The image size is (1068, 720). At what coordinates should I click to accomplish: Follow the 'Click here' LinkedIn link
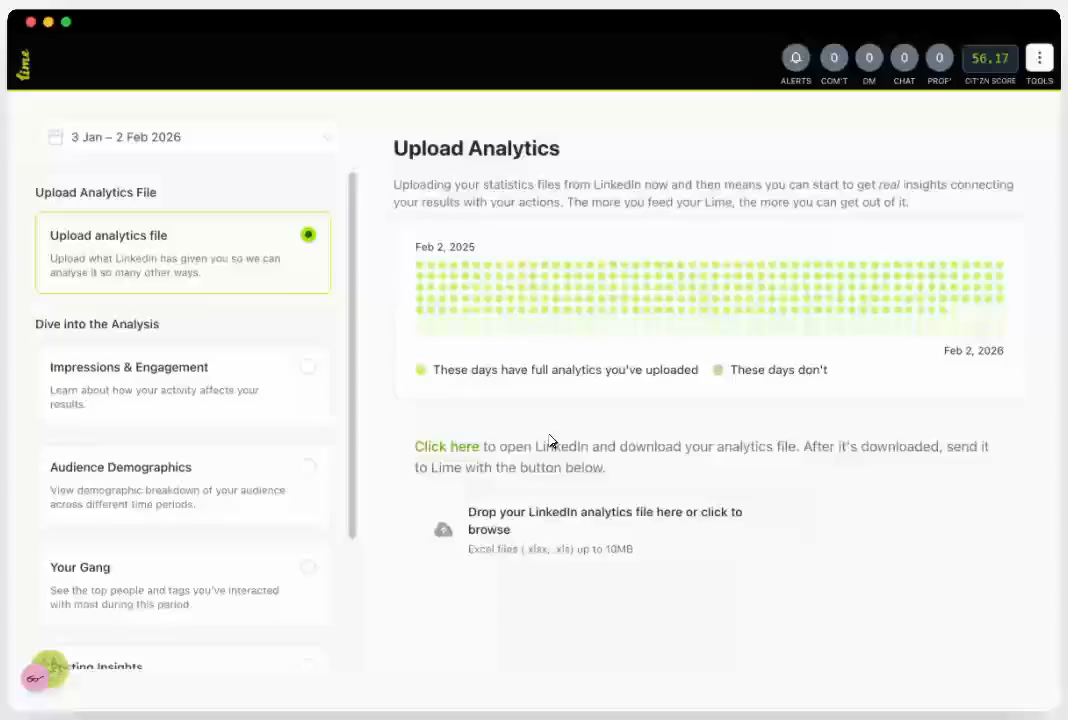click(x=447, y=447)
